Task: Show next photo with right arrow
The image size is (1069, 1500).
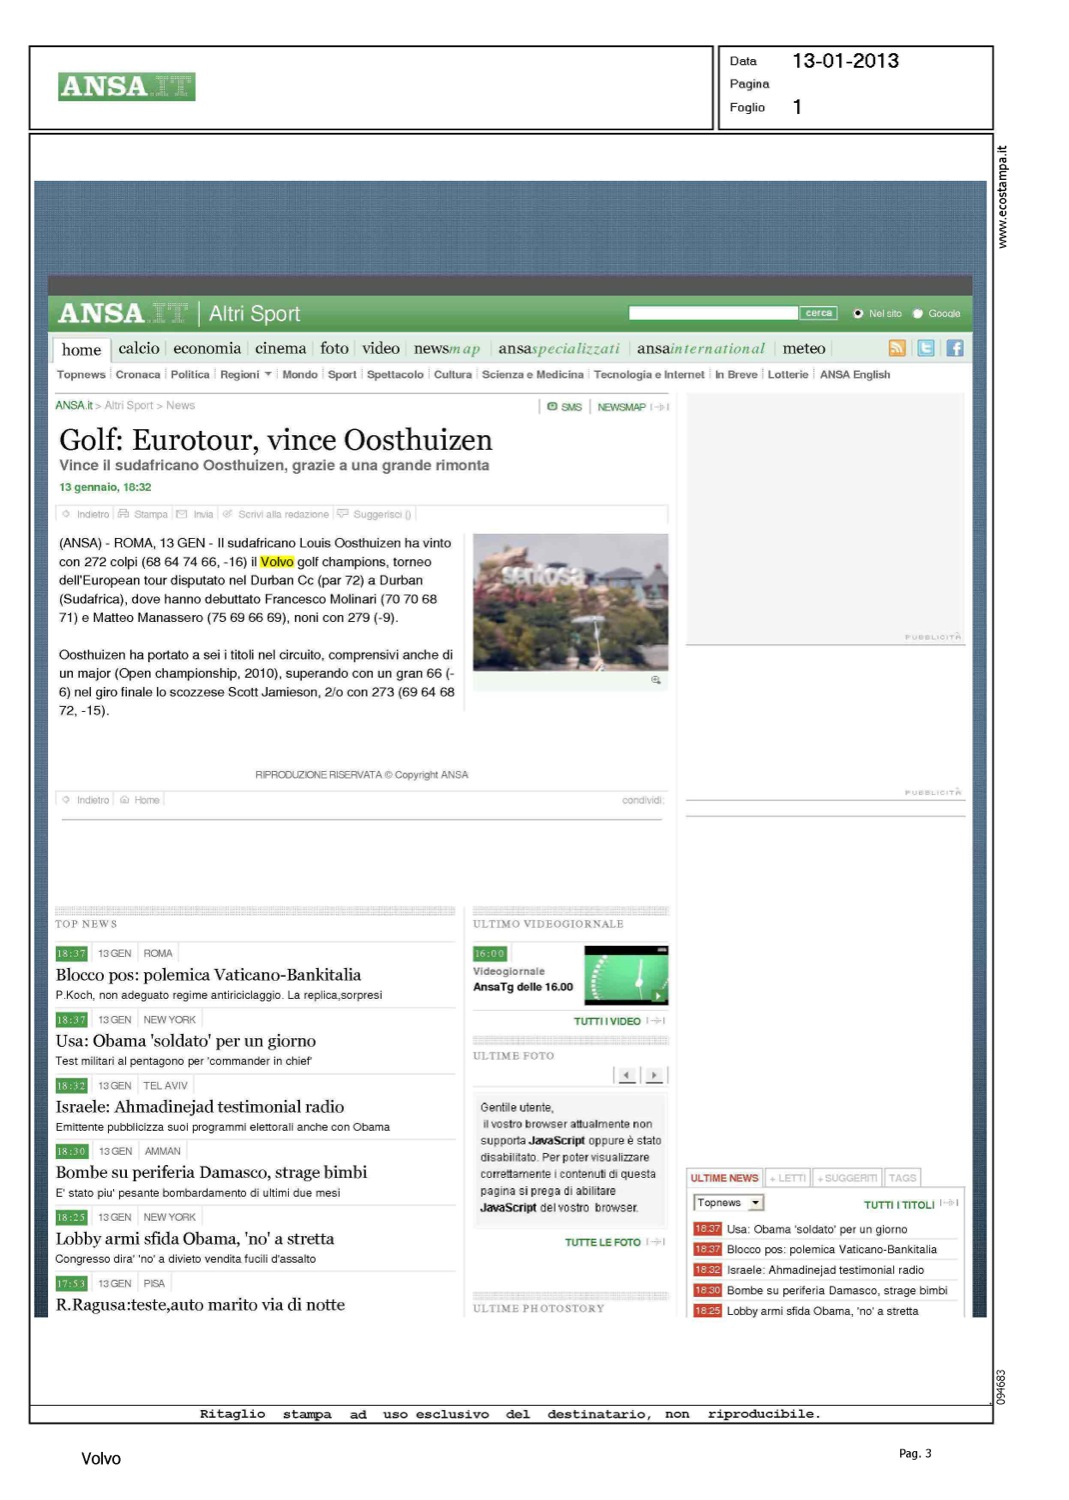Action: pos(654,1075)
